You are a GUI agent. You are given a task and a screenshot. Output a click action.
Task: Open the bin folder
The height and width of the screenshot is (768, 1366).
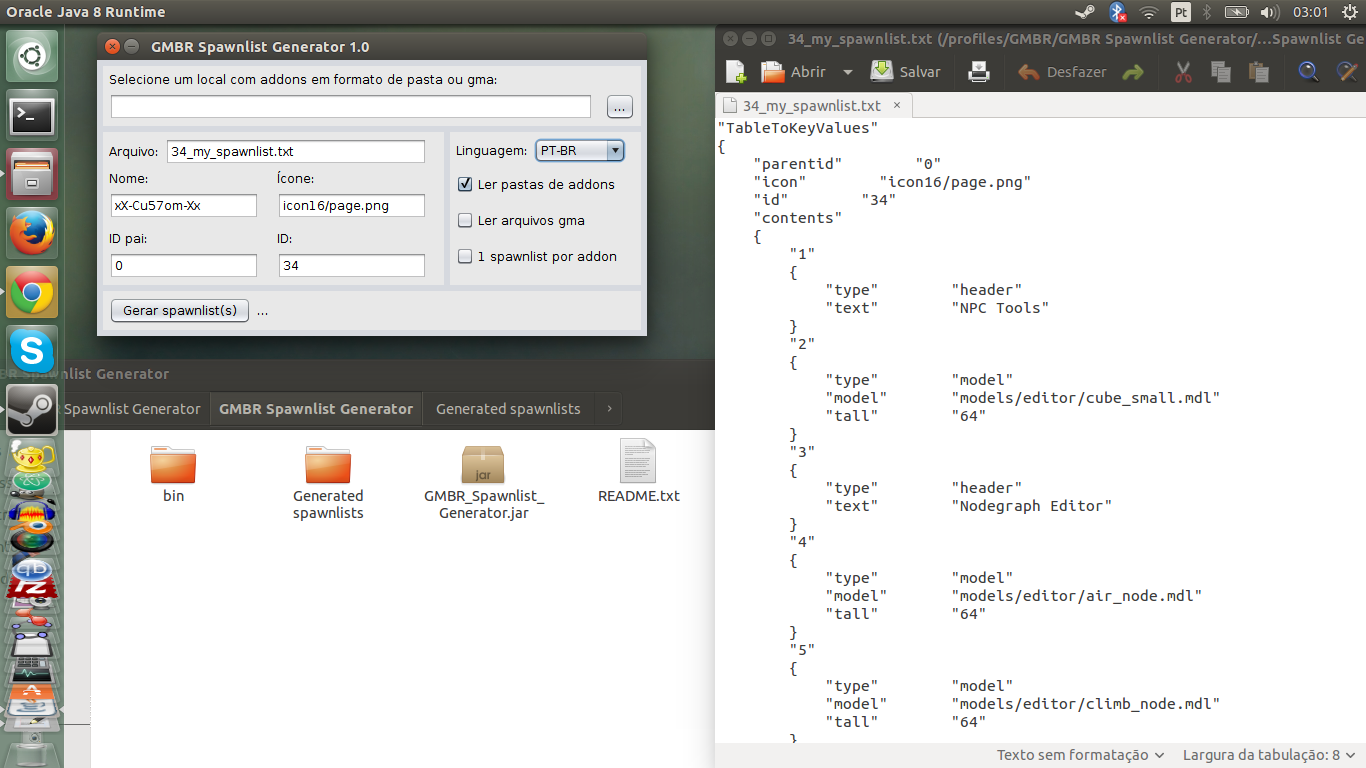pos(173,465)
